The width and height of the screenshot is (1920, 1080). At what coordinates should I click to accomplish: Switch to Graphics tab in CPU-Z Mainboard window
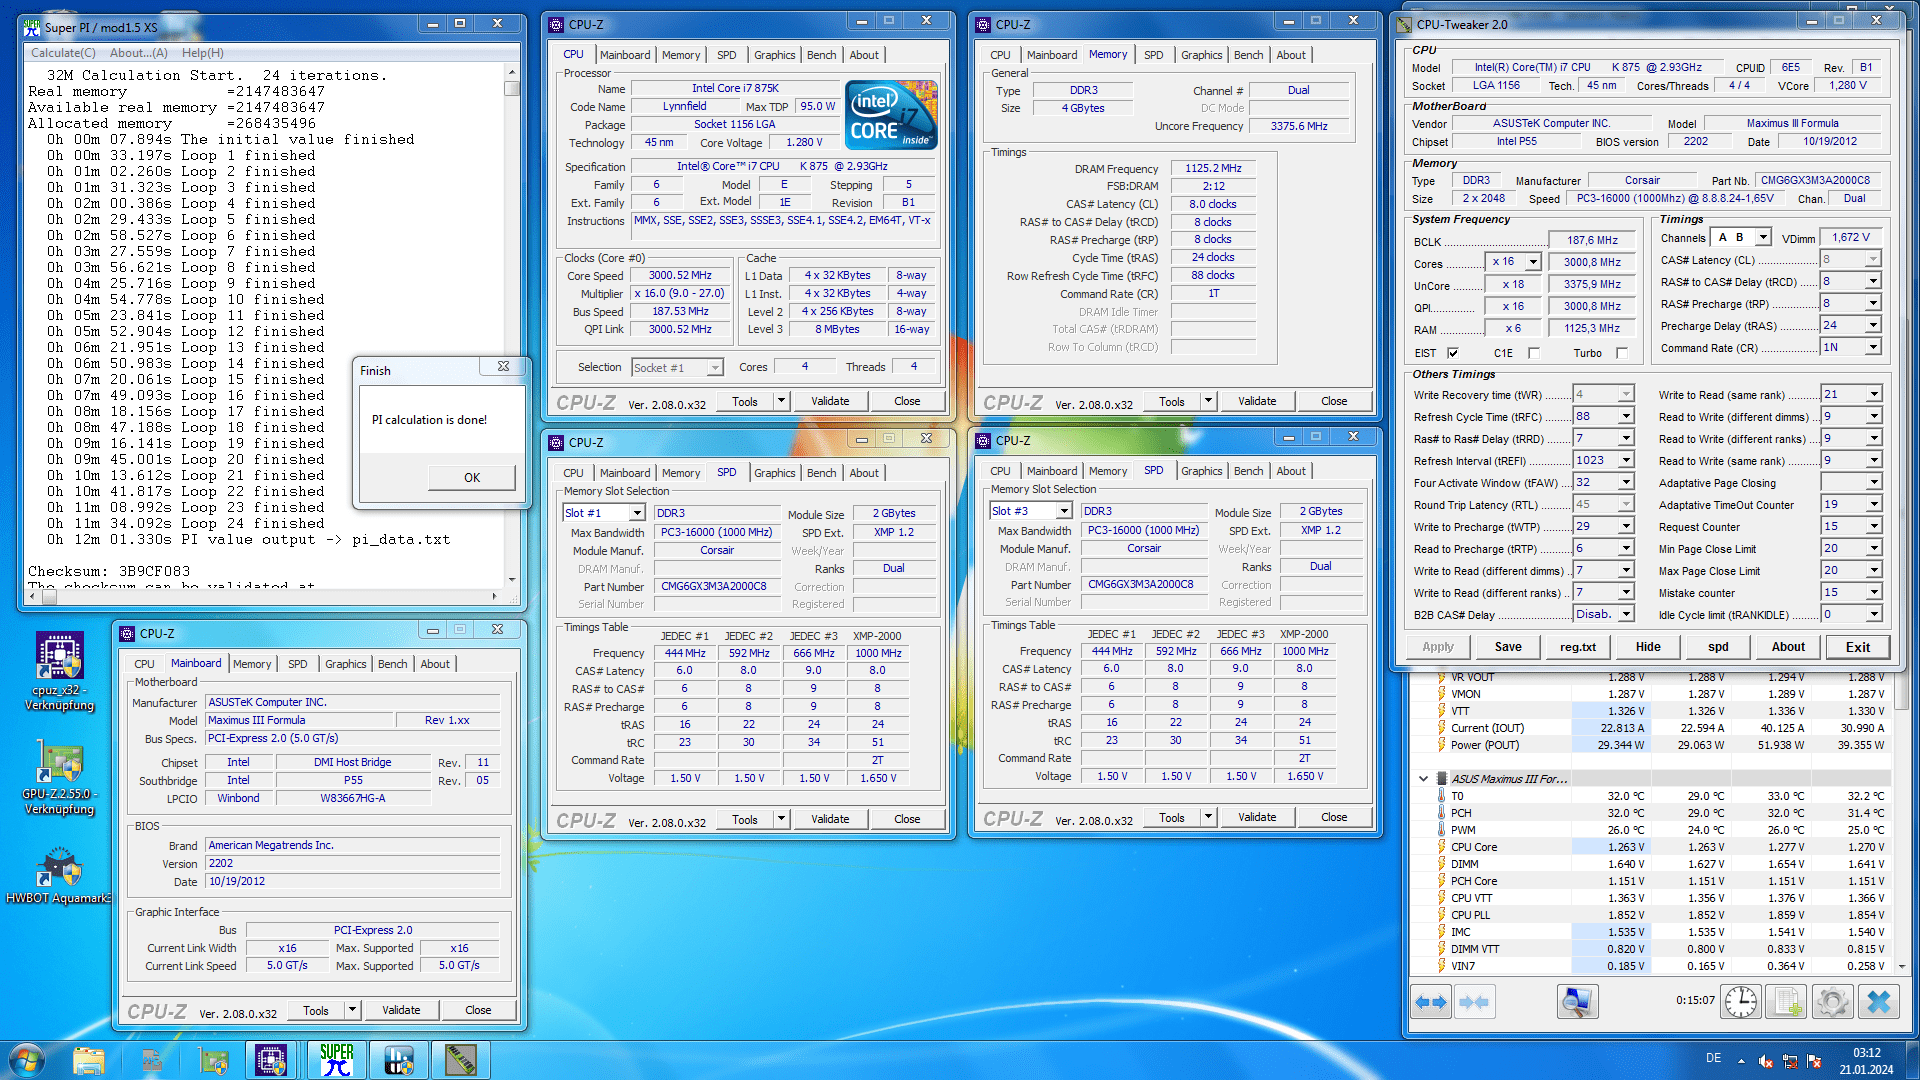346,664
